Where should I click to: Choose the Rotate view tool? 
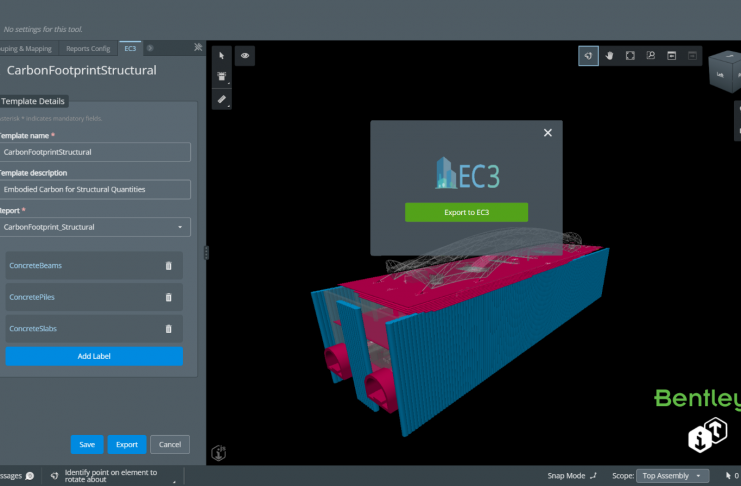tap(589, 55)
